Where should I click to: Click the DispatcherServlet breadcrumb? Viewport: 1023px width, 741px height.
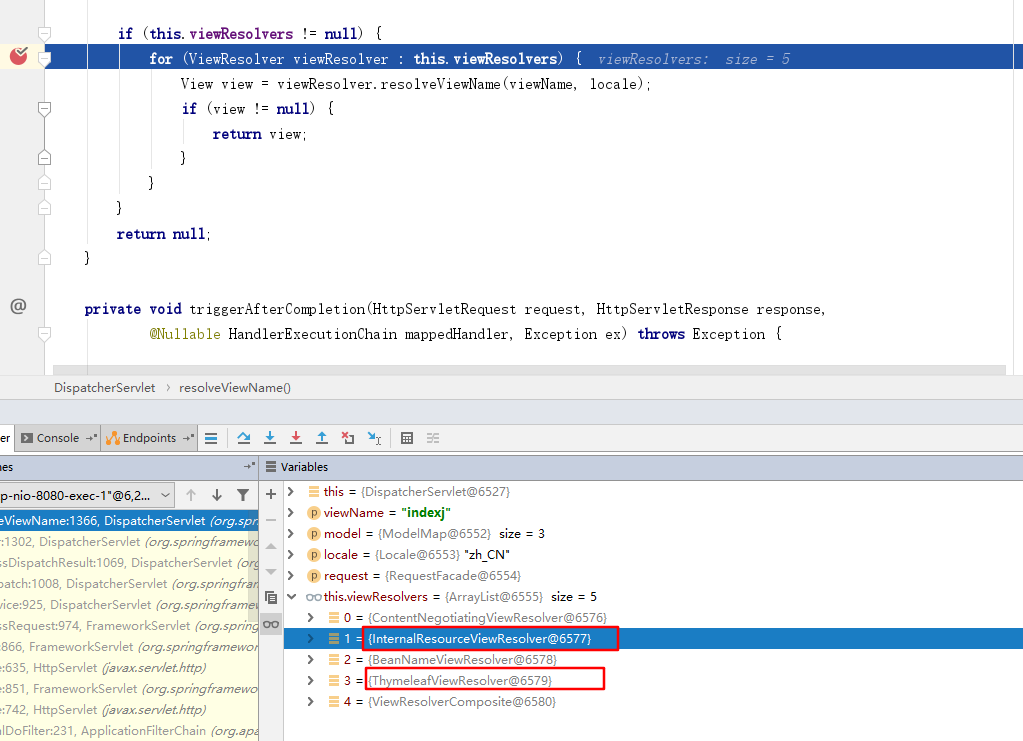[x=105, y=387]
